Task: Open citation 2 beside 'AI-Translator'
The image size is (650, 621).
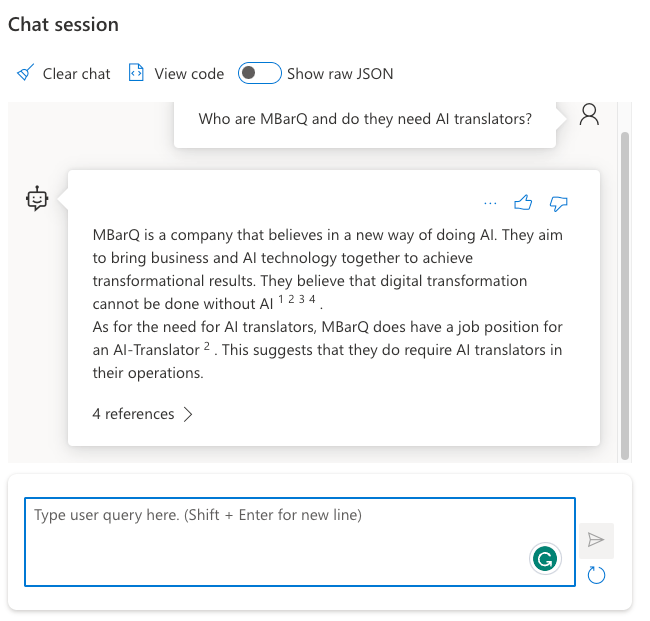Action: [206, 346]
